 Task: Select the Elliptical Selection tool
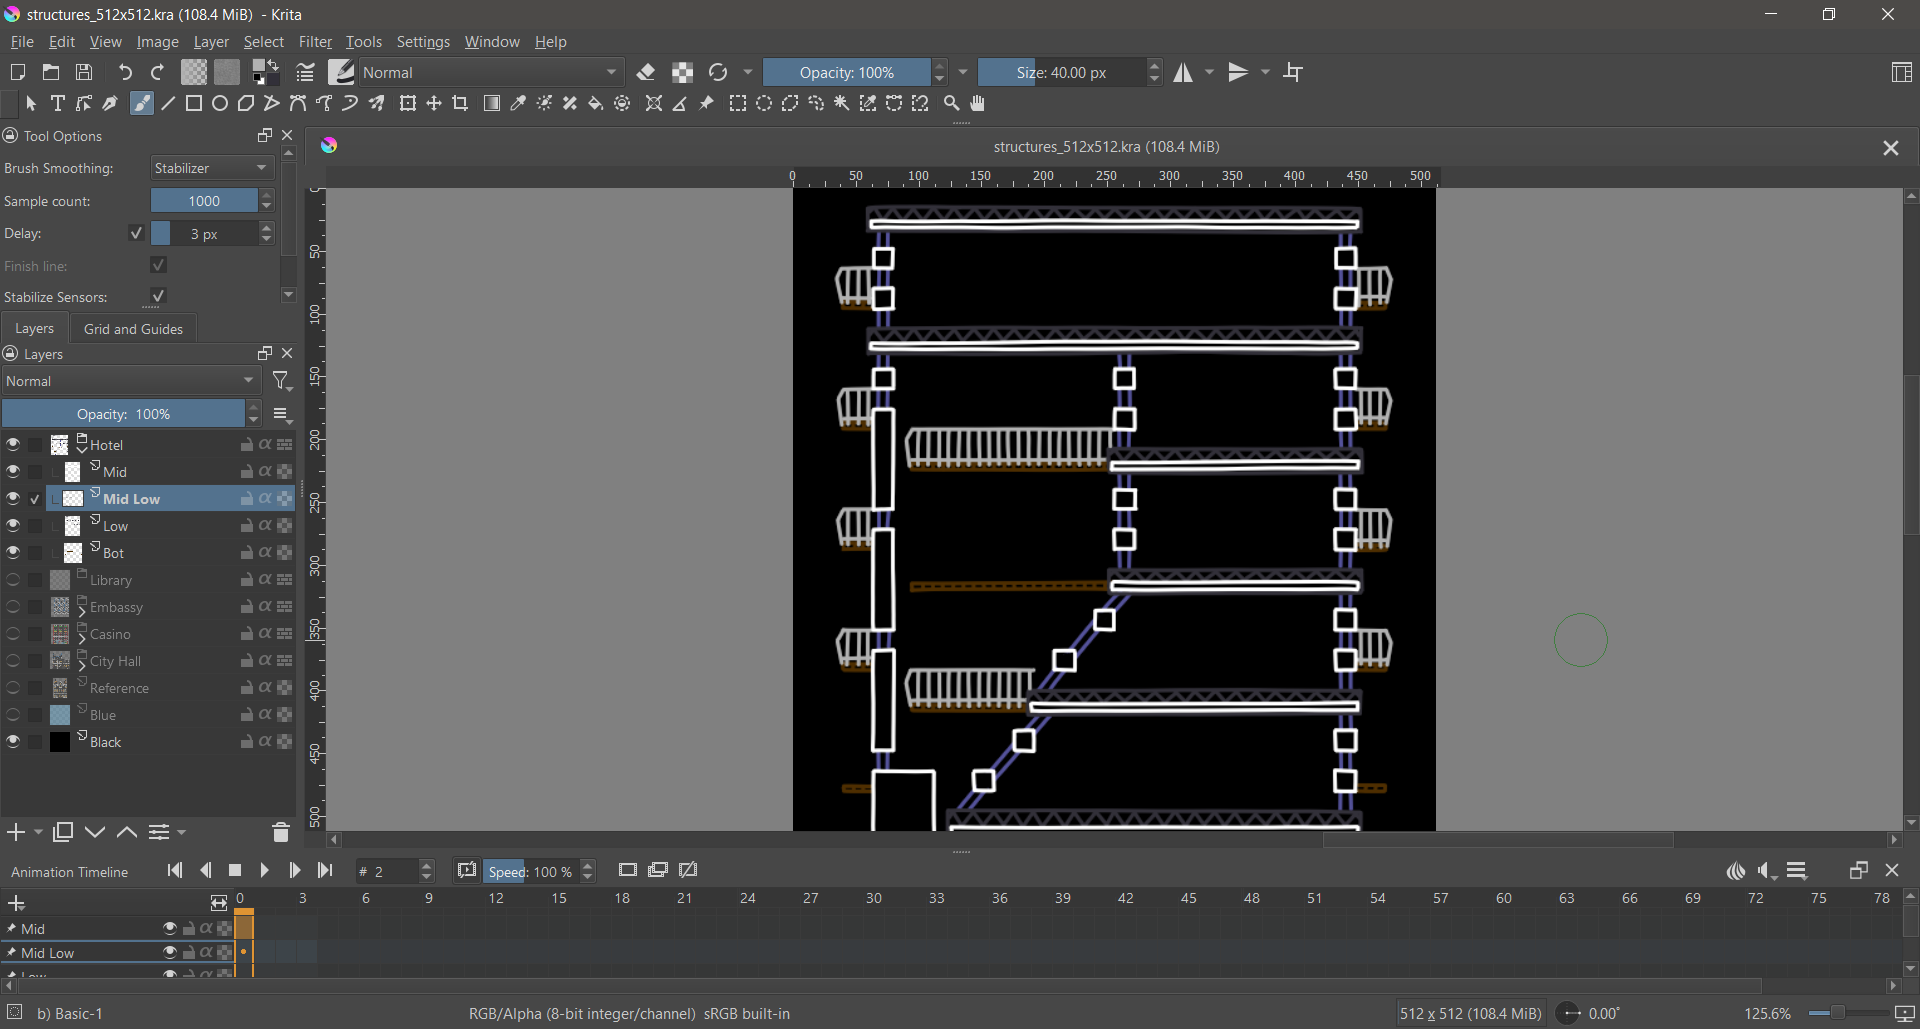tap(764, 104)
